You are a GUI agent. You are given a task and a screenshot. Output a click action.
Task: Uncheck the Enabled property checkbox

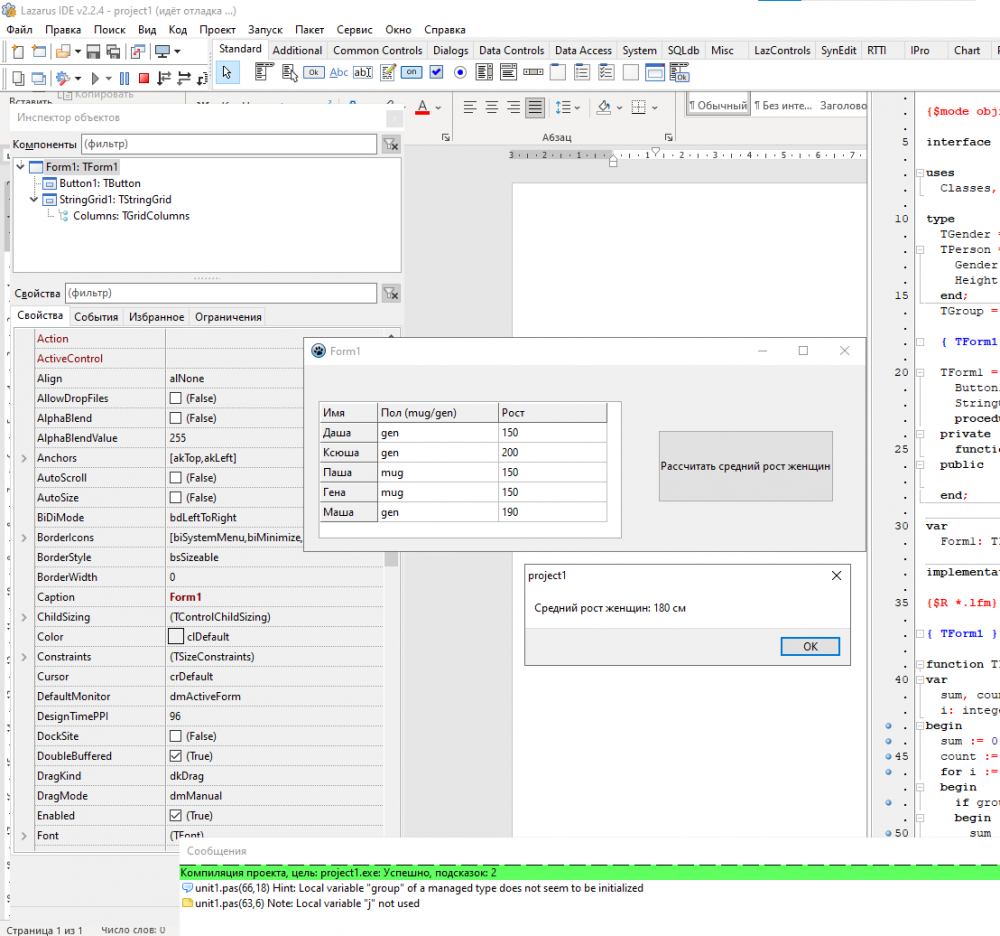coord(176,816)
